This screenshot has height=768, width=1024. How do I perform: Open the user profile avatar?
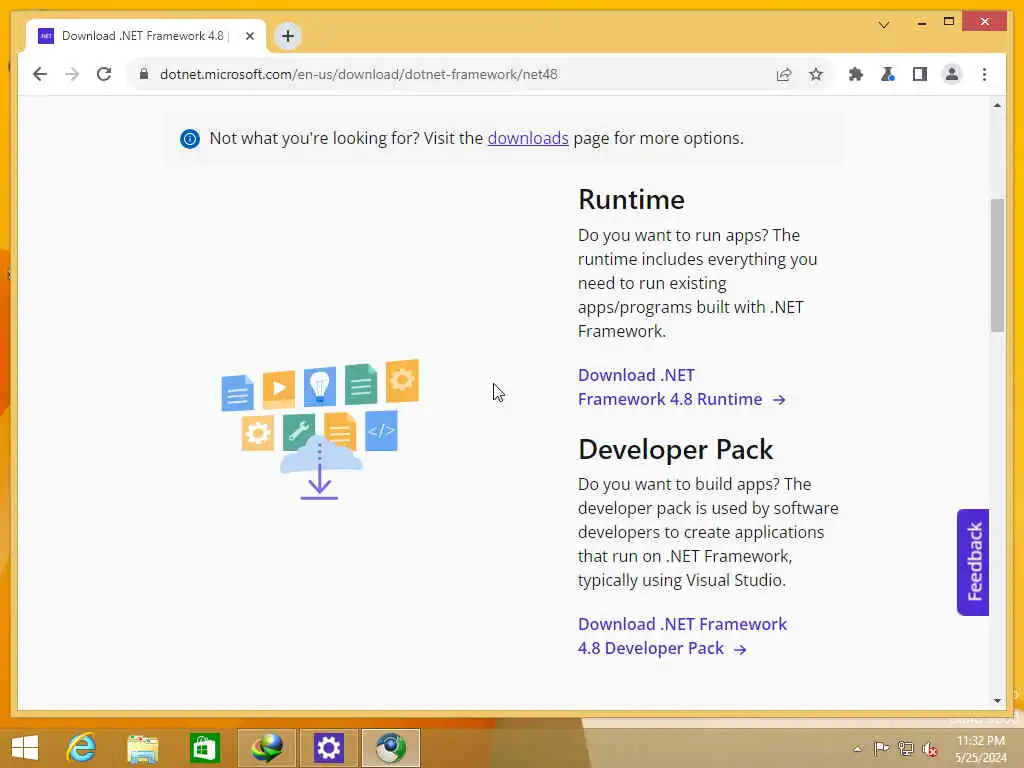(952, 74)
